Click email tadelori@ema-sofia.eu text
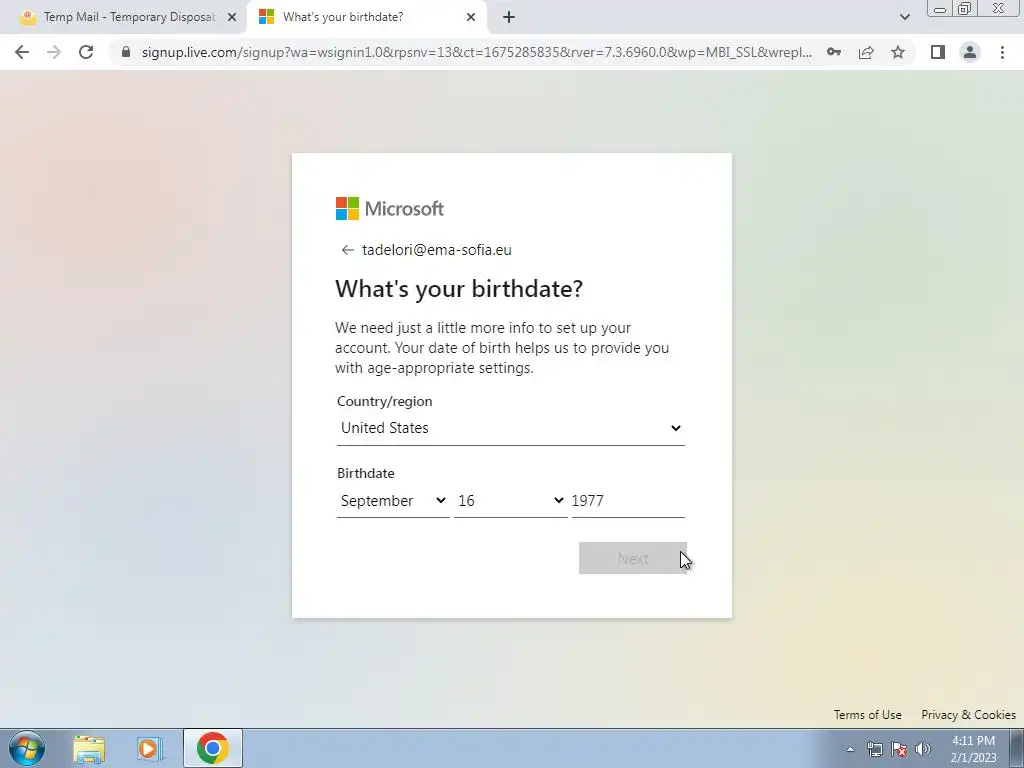 (437, 250)
